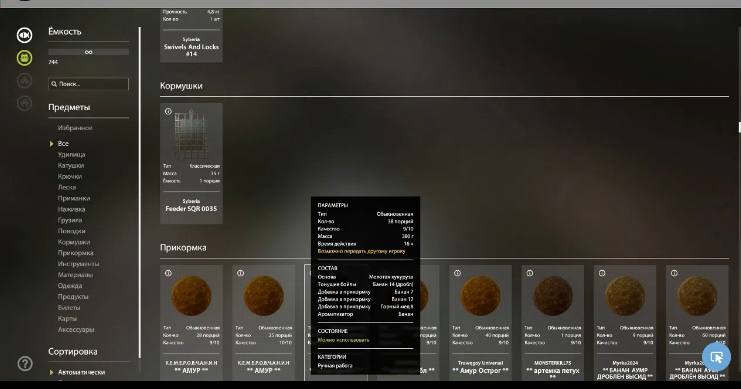Viewport: 741px width, 389px height.
Task: Filter by Продукты category
Action: 73,296
